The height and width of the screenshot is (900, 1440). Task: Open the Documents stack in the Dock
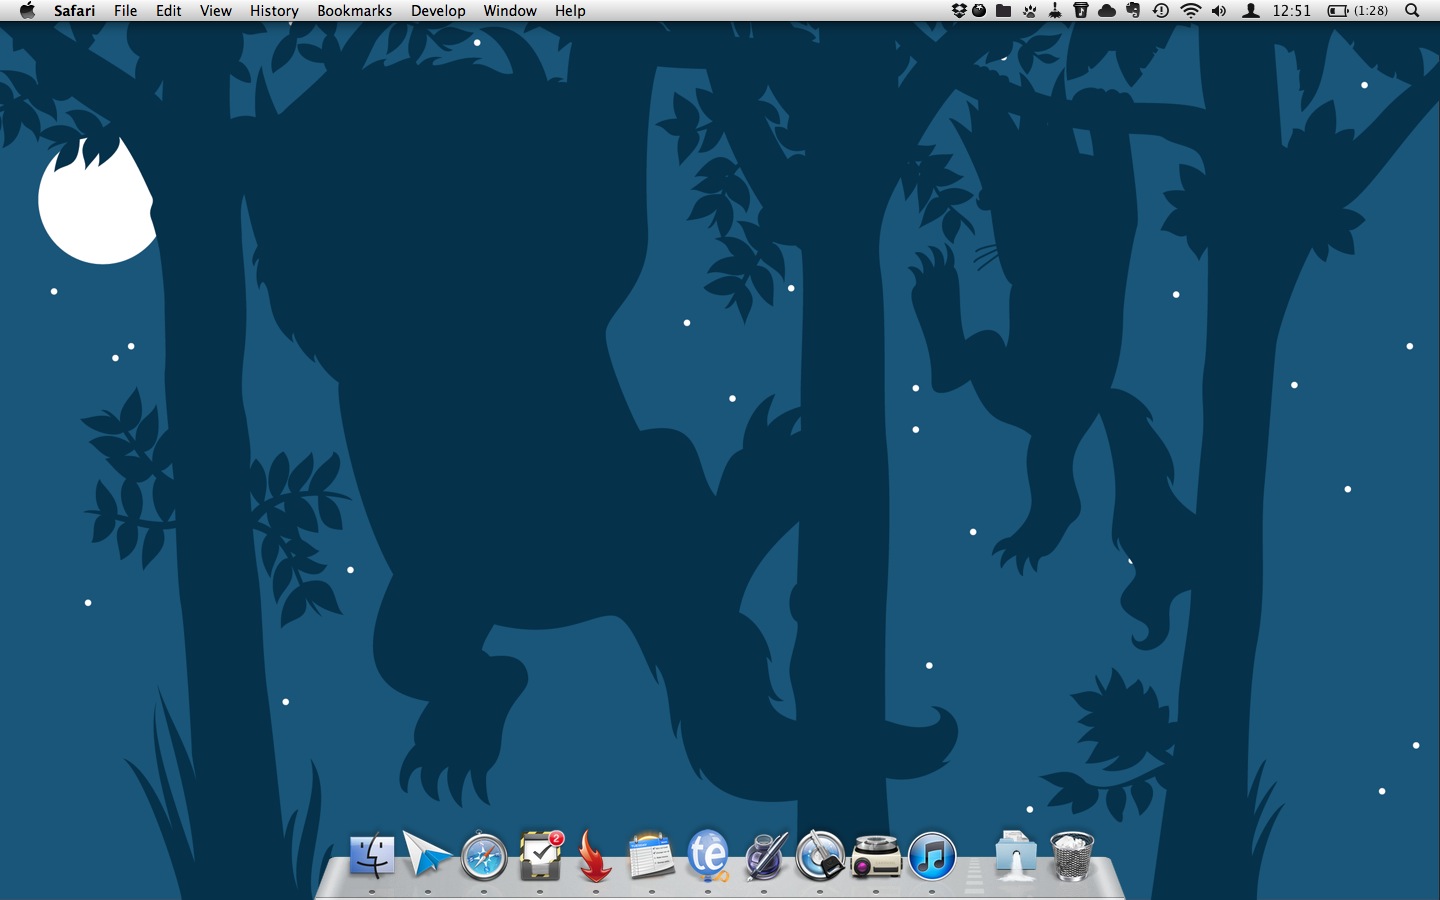(1016, 856)
